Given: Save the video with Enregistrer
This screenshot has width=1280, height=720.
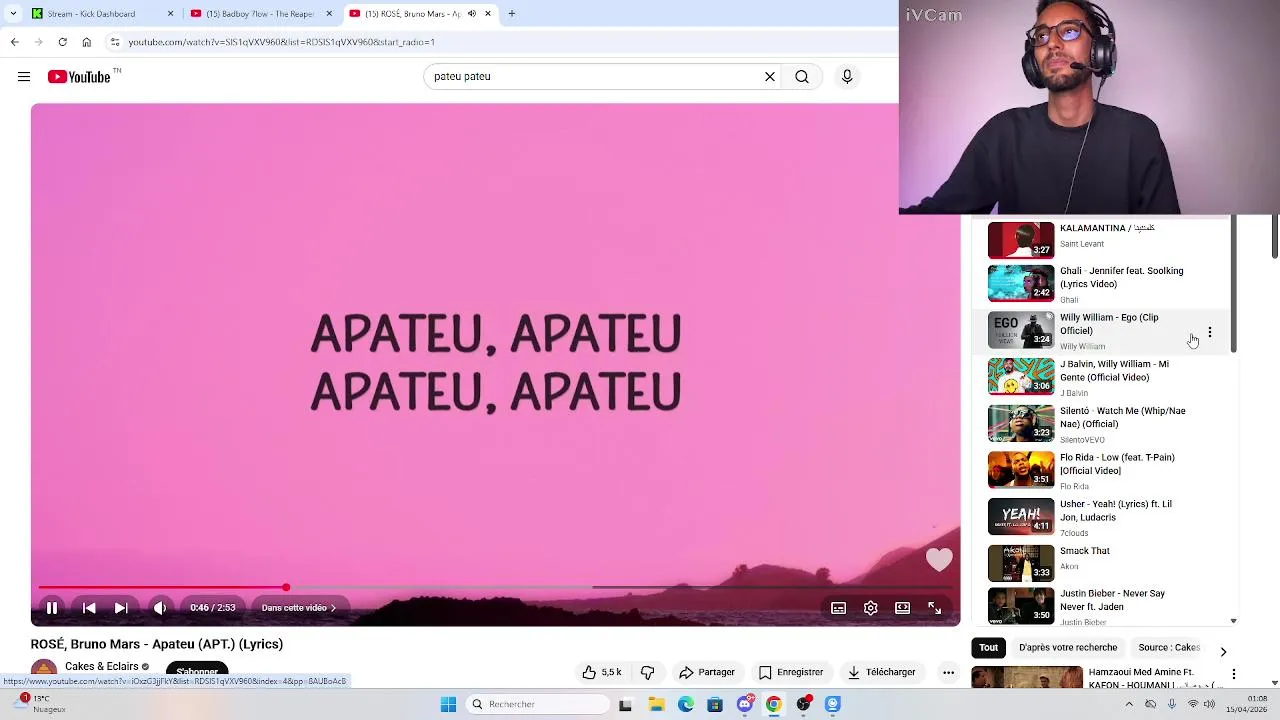Looking at the screenshot, I should click(791, 673).
